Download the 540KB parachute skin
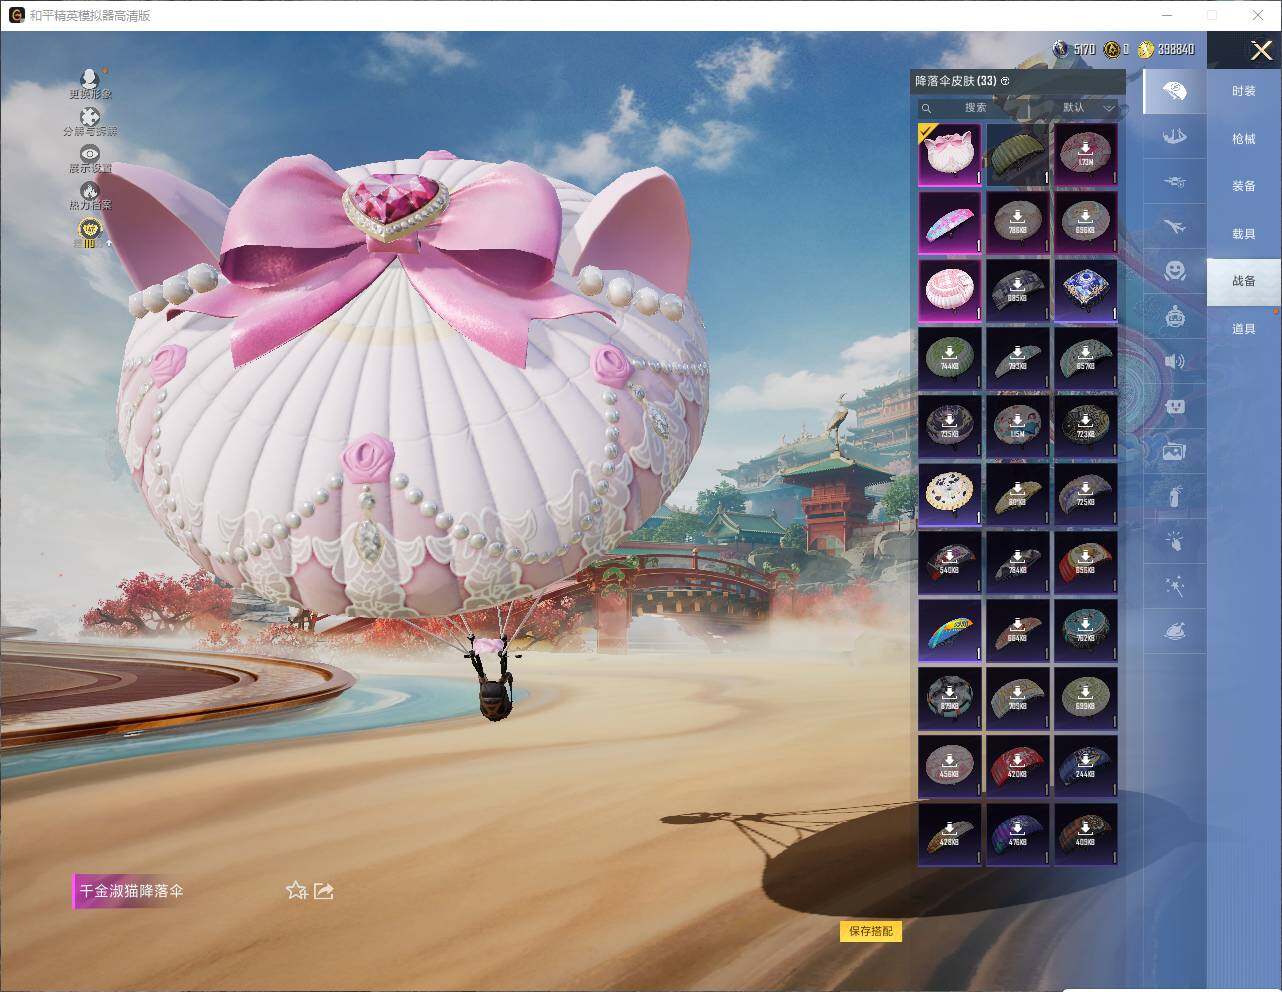The width and height of the screenshot is (1282, 992). 949,562
